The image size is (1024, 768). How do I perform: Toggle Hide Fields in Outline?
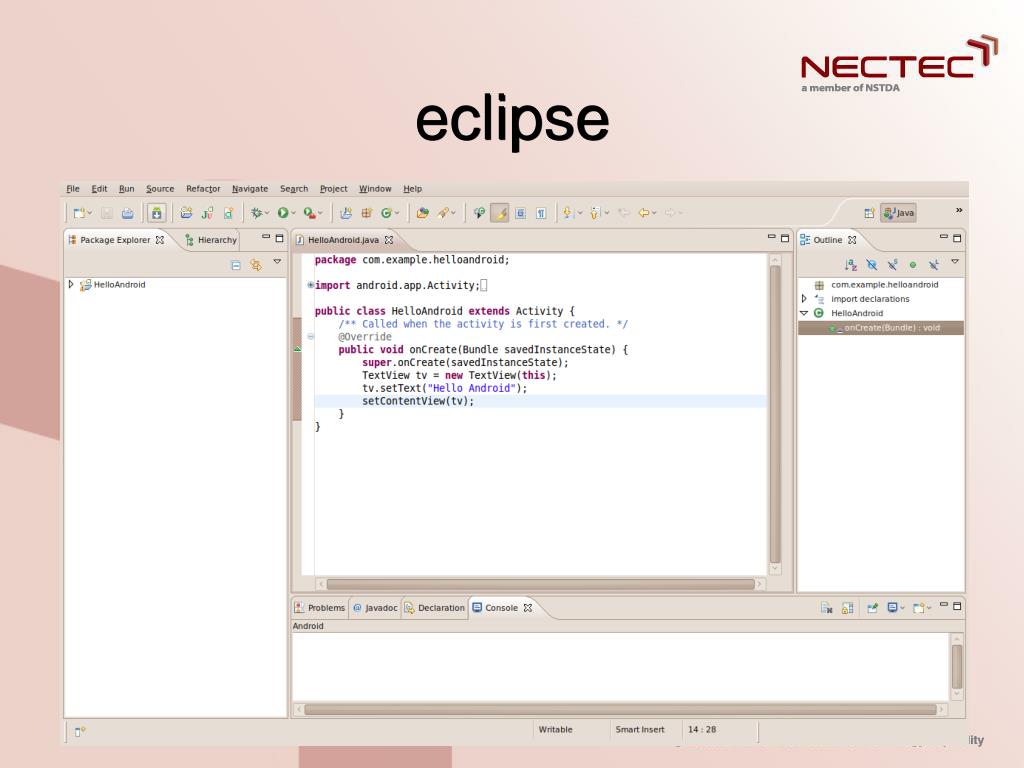click(x=871, y=264)
